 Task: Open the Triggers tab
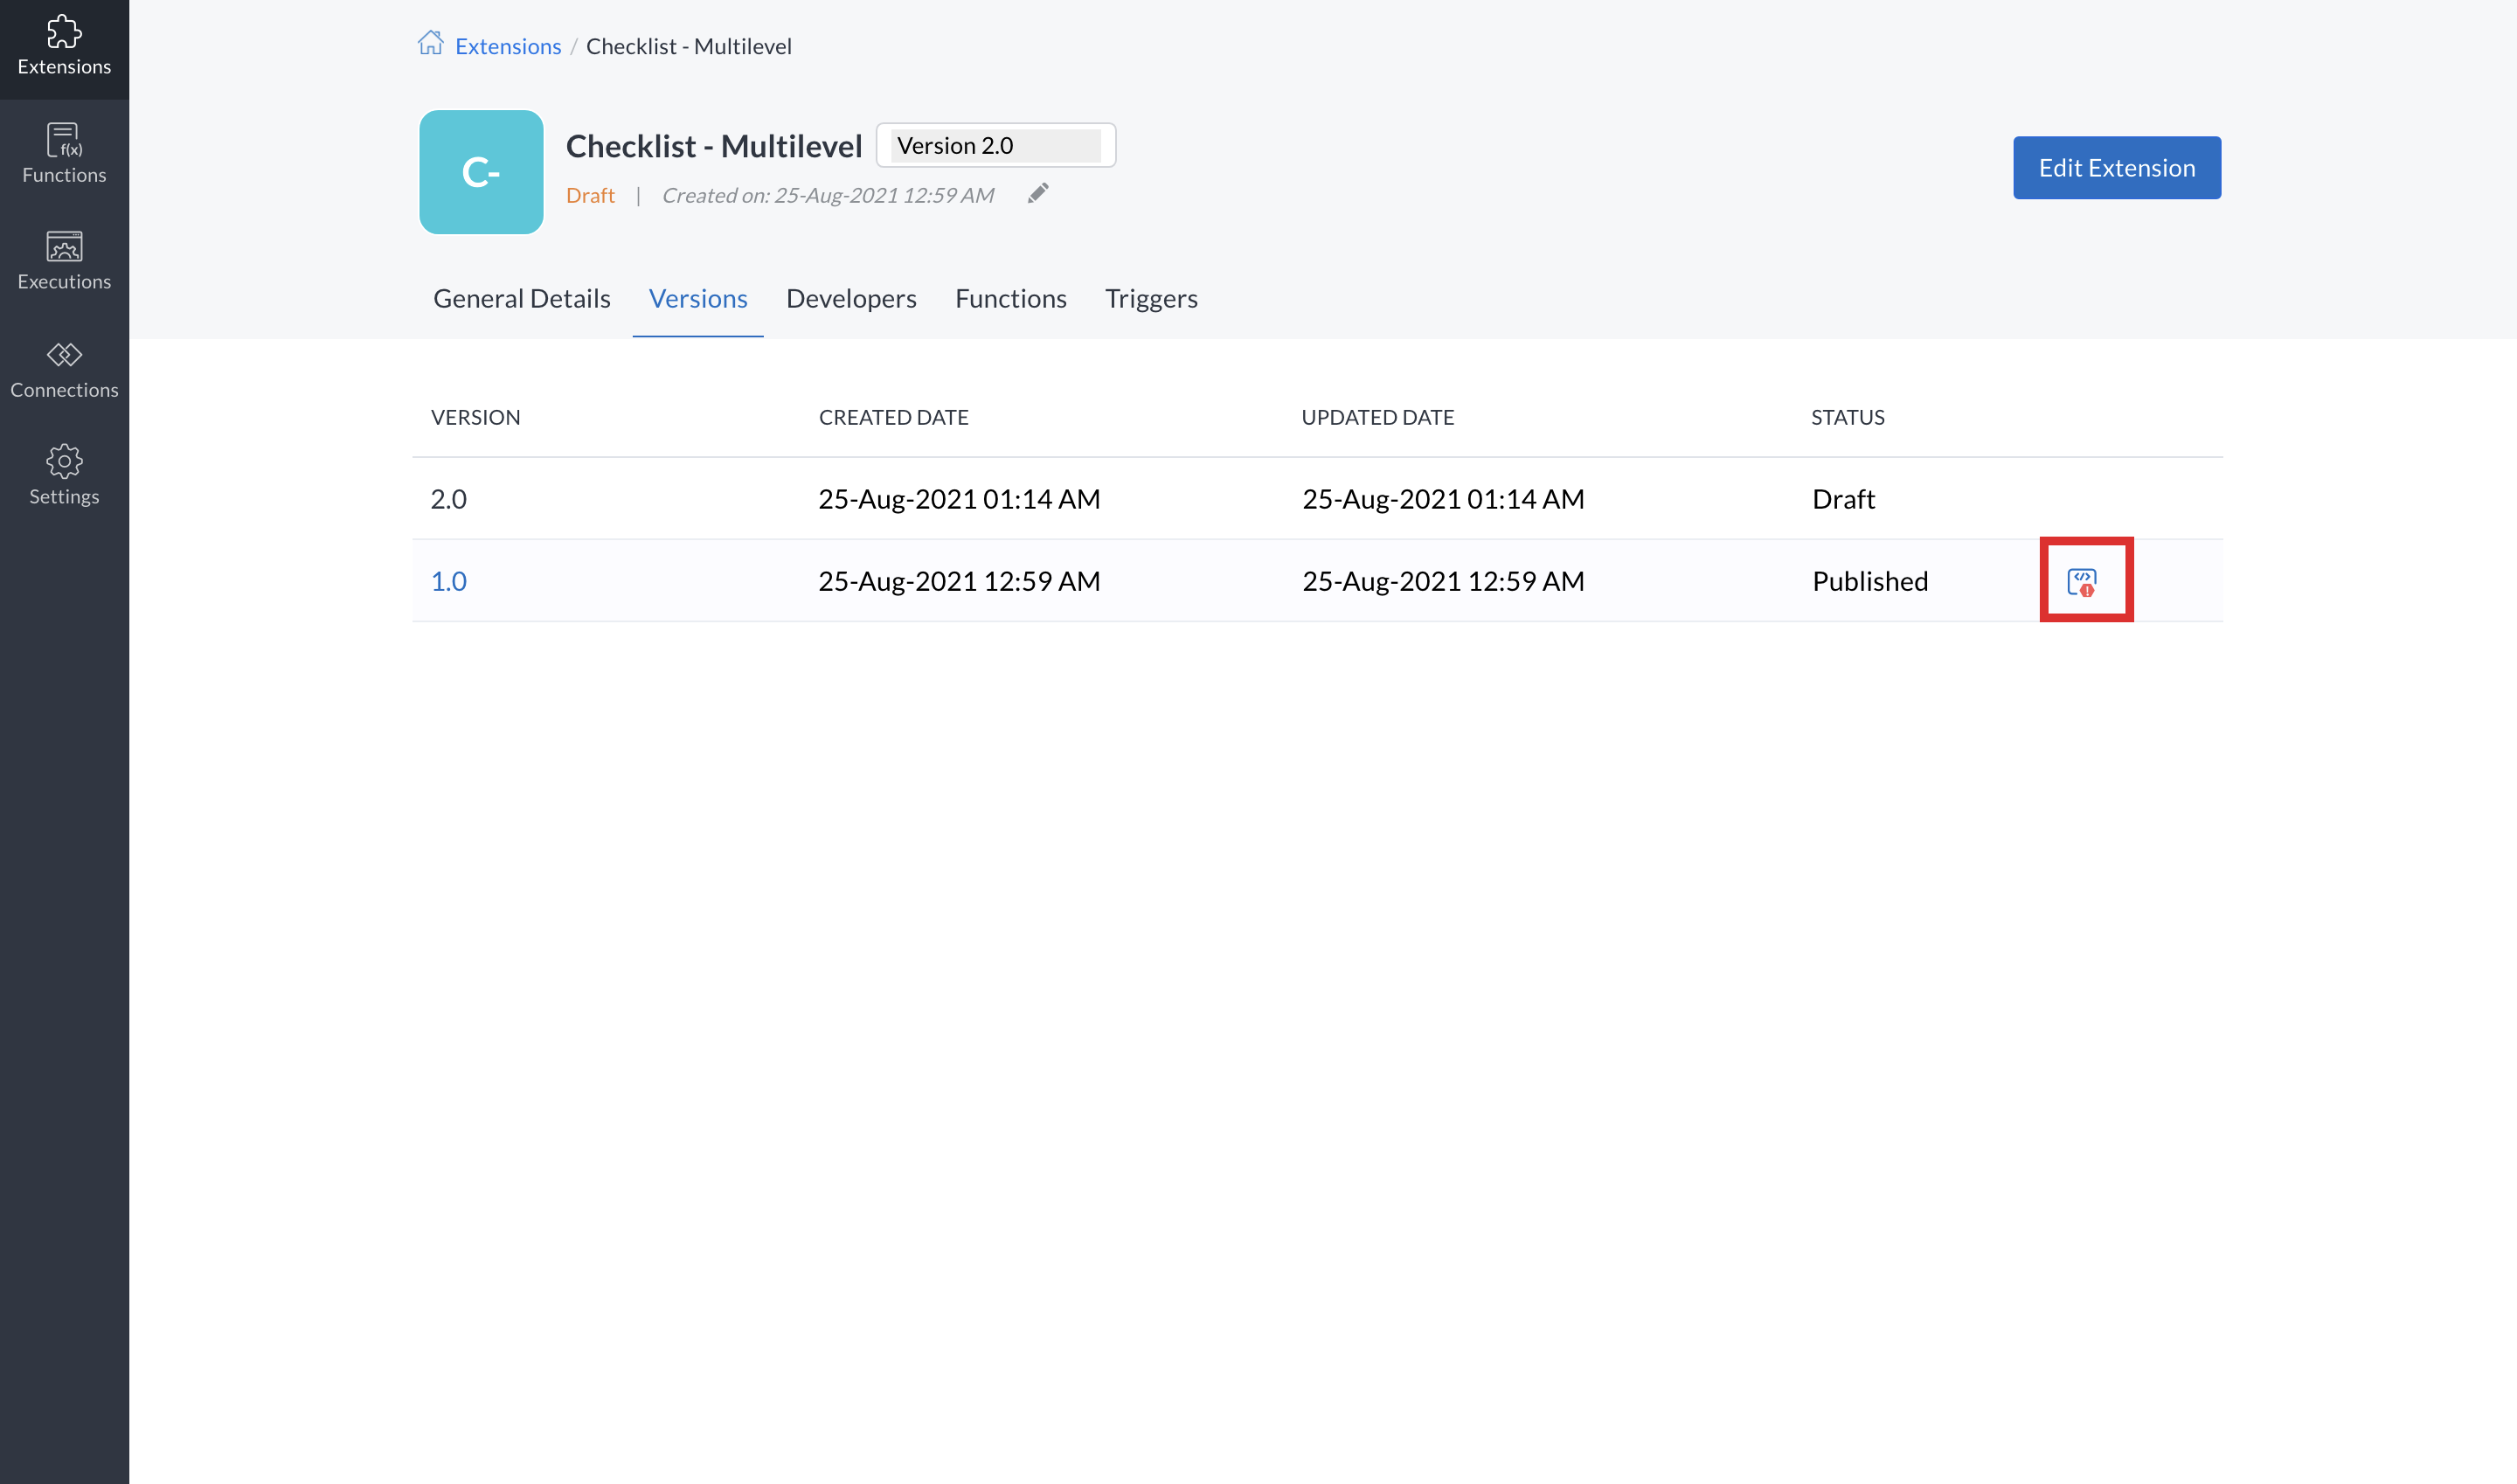pyautogui.click(x=1151, y=299)
